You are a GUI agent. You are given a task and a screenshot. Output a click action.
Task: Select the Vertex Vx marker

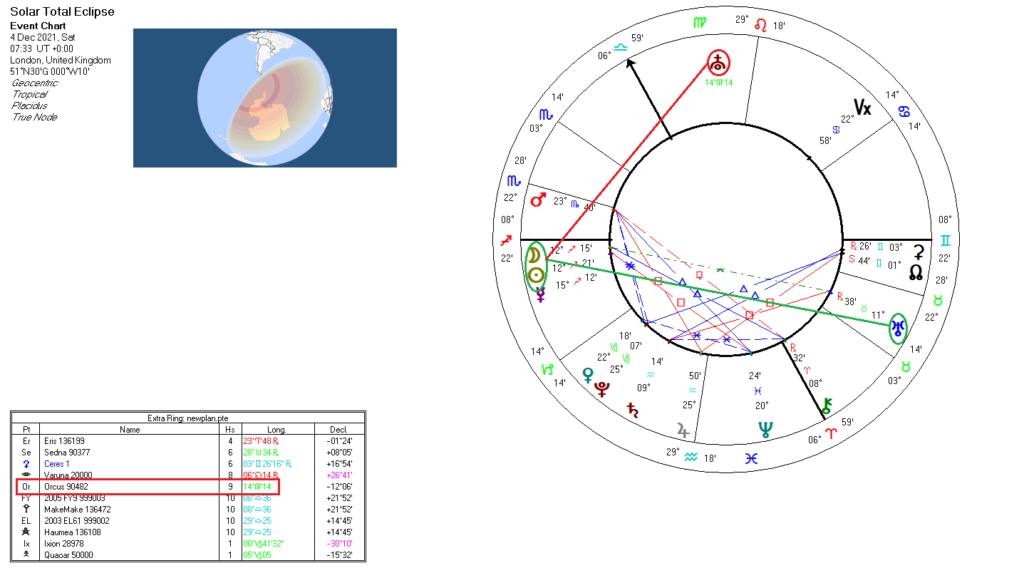[x=862, y=107]
